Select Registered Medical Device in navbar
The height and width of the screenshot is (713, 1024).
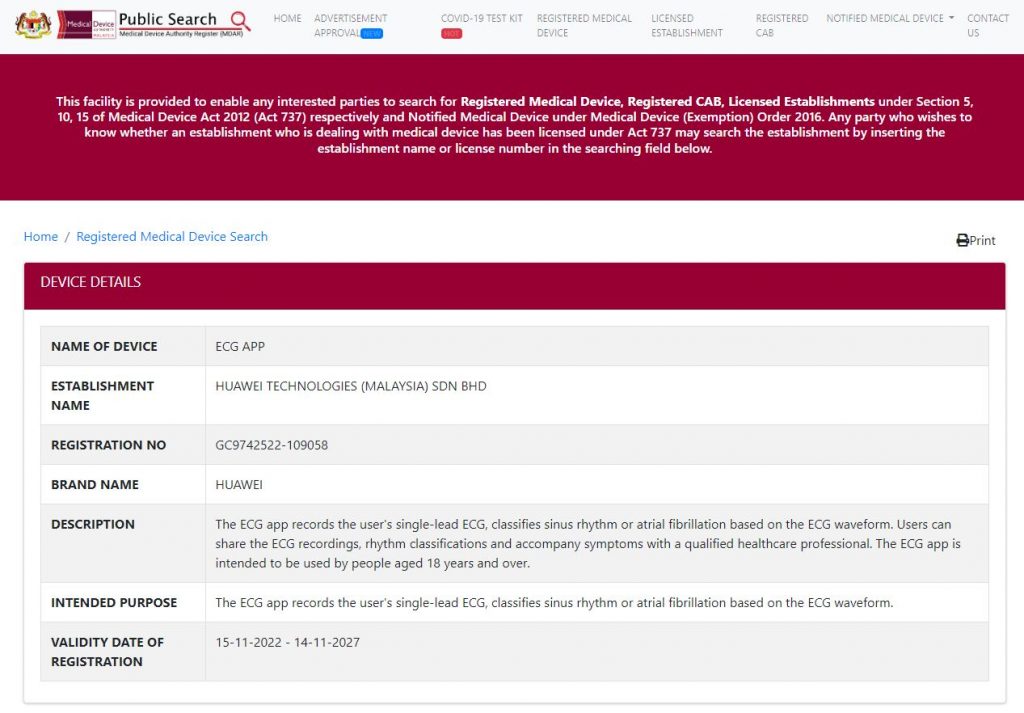click(x=584, y=25)
